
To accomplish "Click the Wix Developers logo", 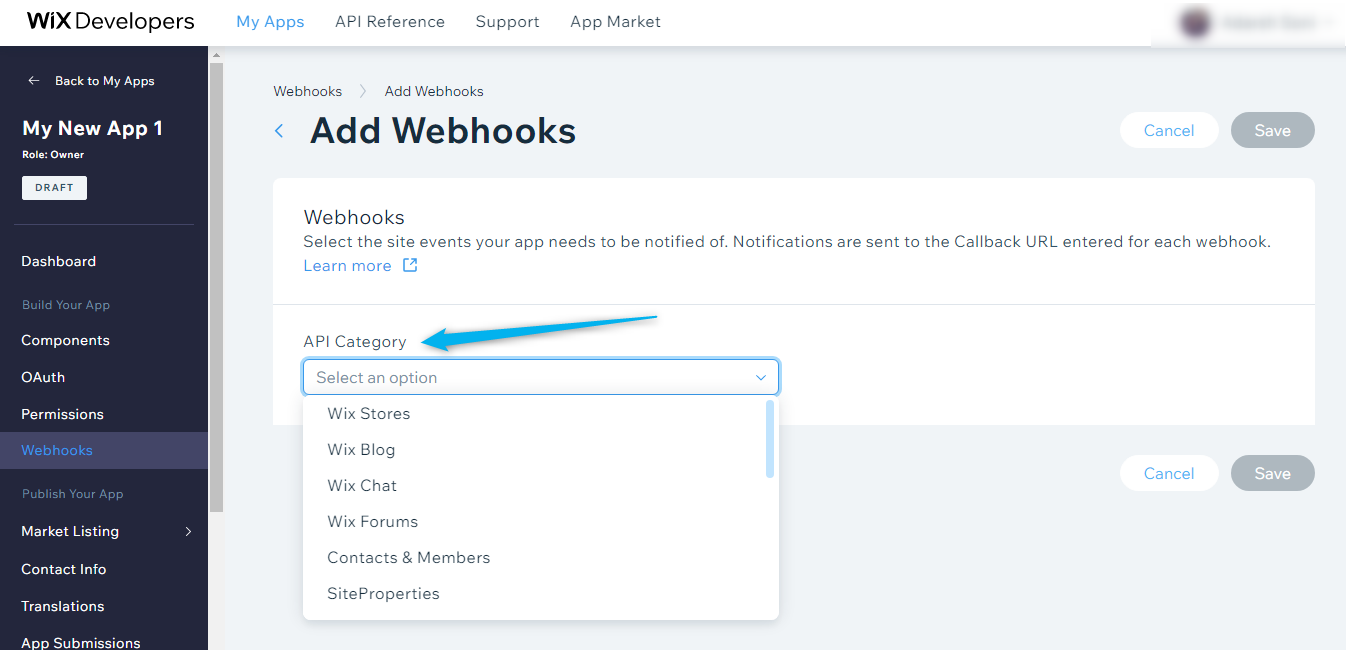I will (x=110, y=22).
